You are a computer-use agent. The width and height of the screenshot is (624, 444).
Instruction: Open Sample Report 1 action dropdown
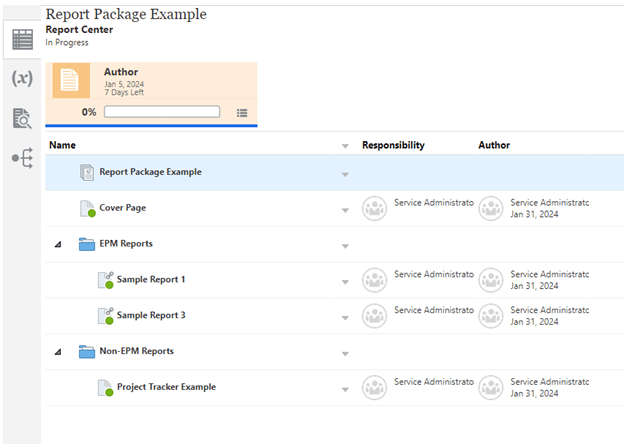pyautogui.click(x=345, y=282)
